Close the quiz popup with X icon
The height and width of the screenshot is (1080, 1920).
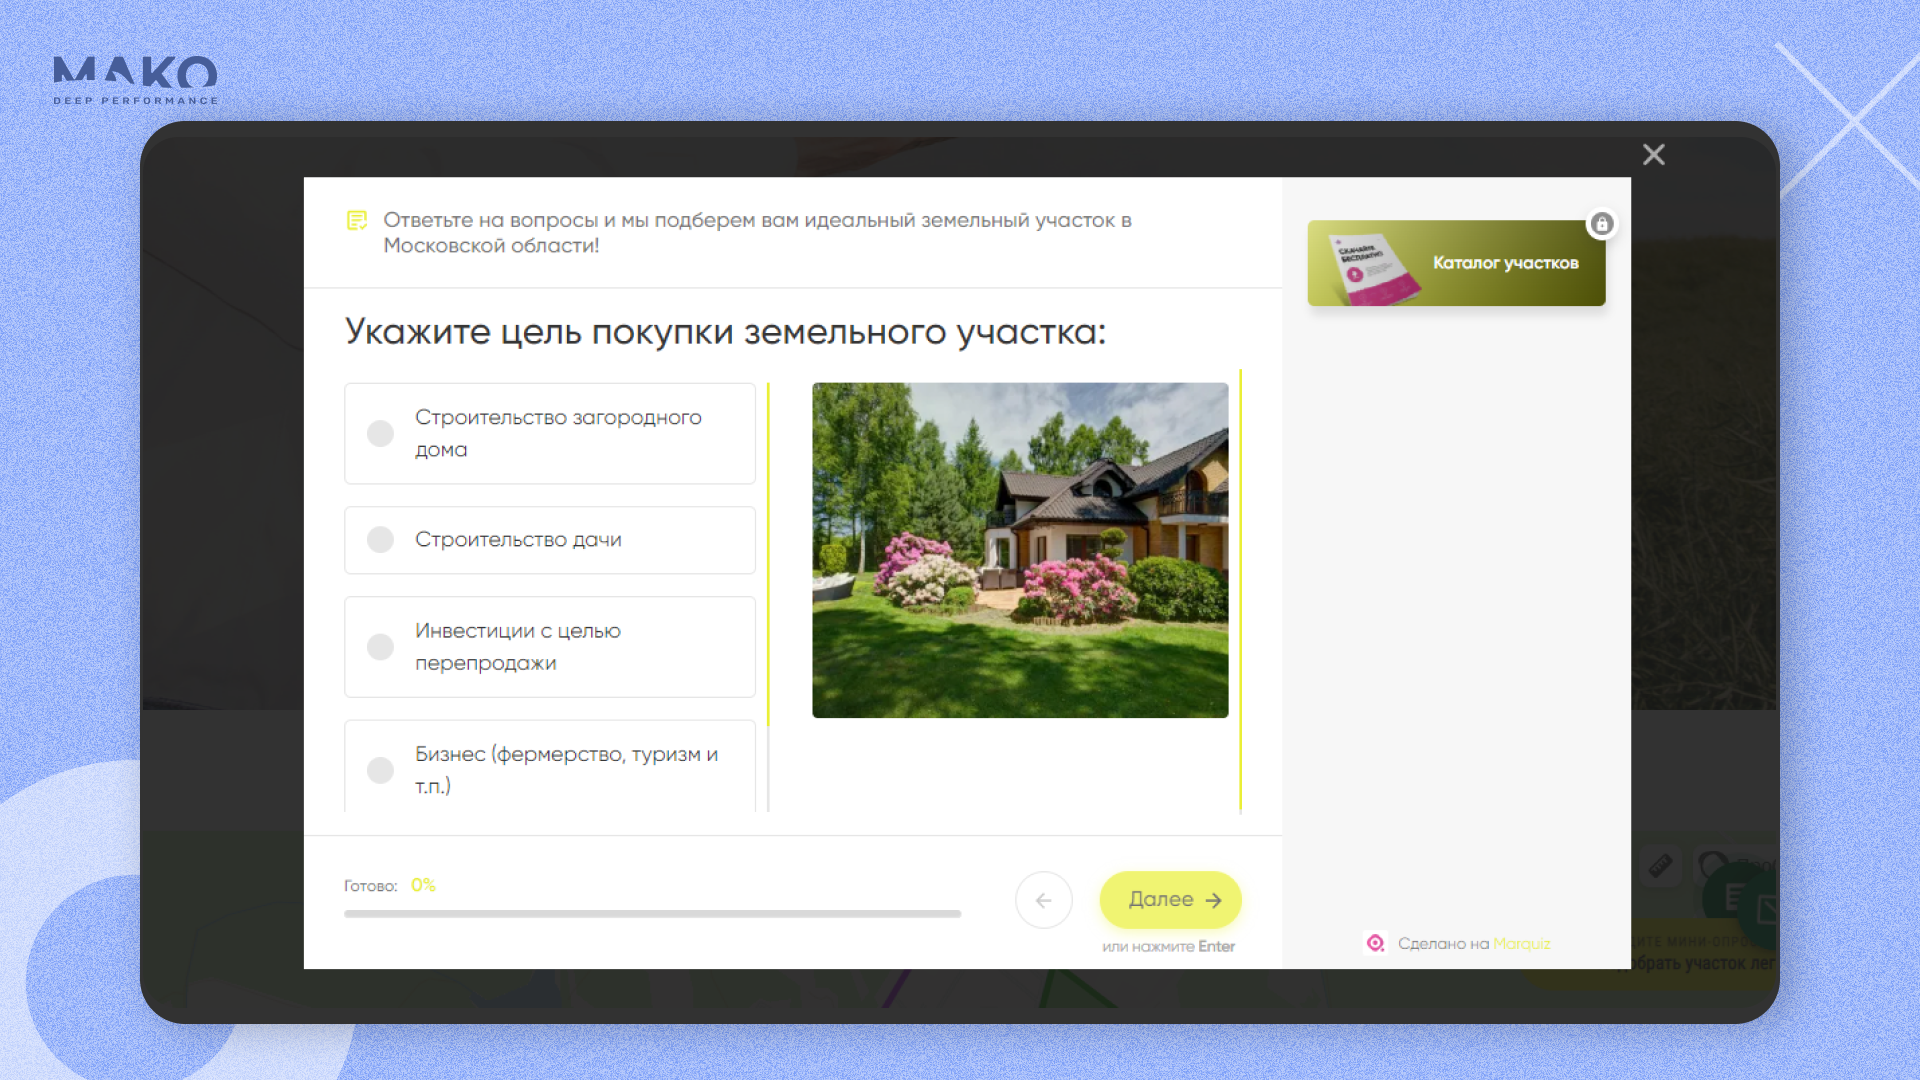point(1653,154)
